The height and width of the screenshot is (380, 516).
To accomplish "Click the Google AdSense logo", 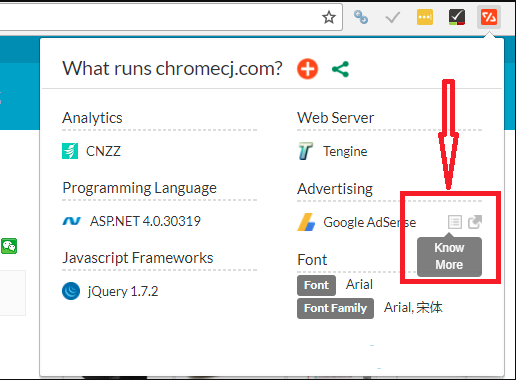I will (306, 222).
